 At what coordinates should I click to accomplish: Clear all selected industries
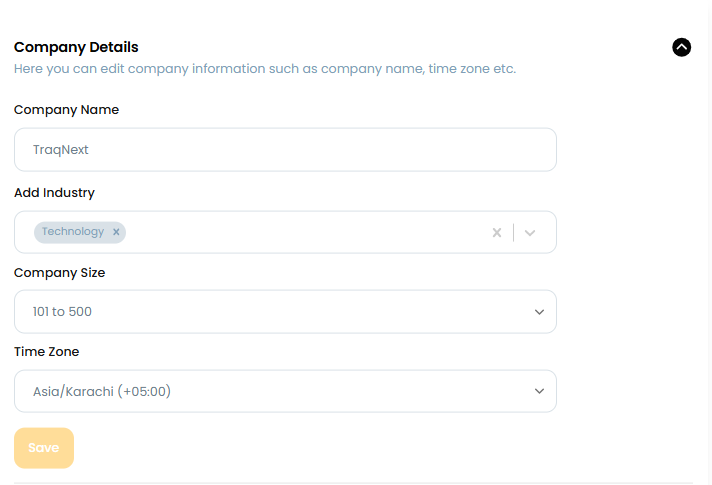pos(496,233)
